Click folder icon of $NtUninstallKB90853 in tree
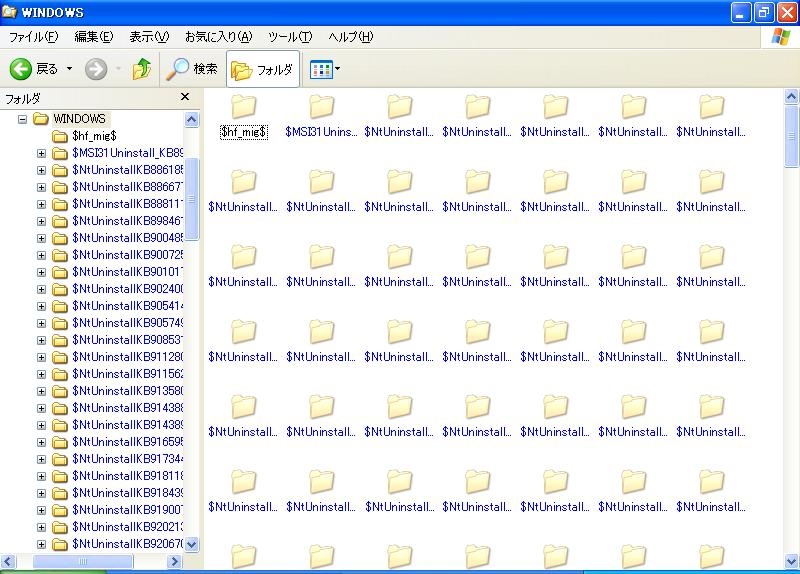 tap(60, 340)
